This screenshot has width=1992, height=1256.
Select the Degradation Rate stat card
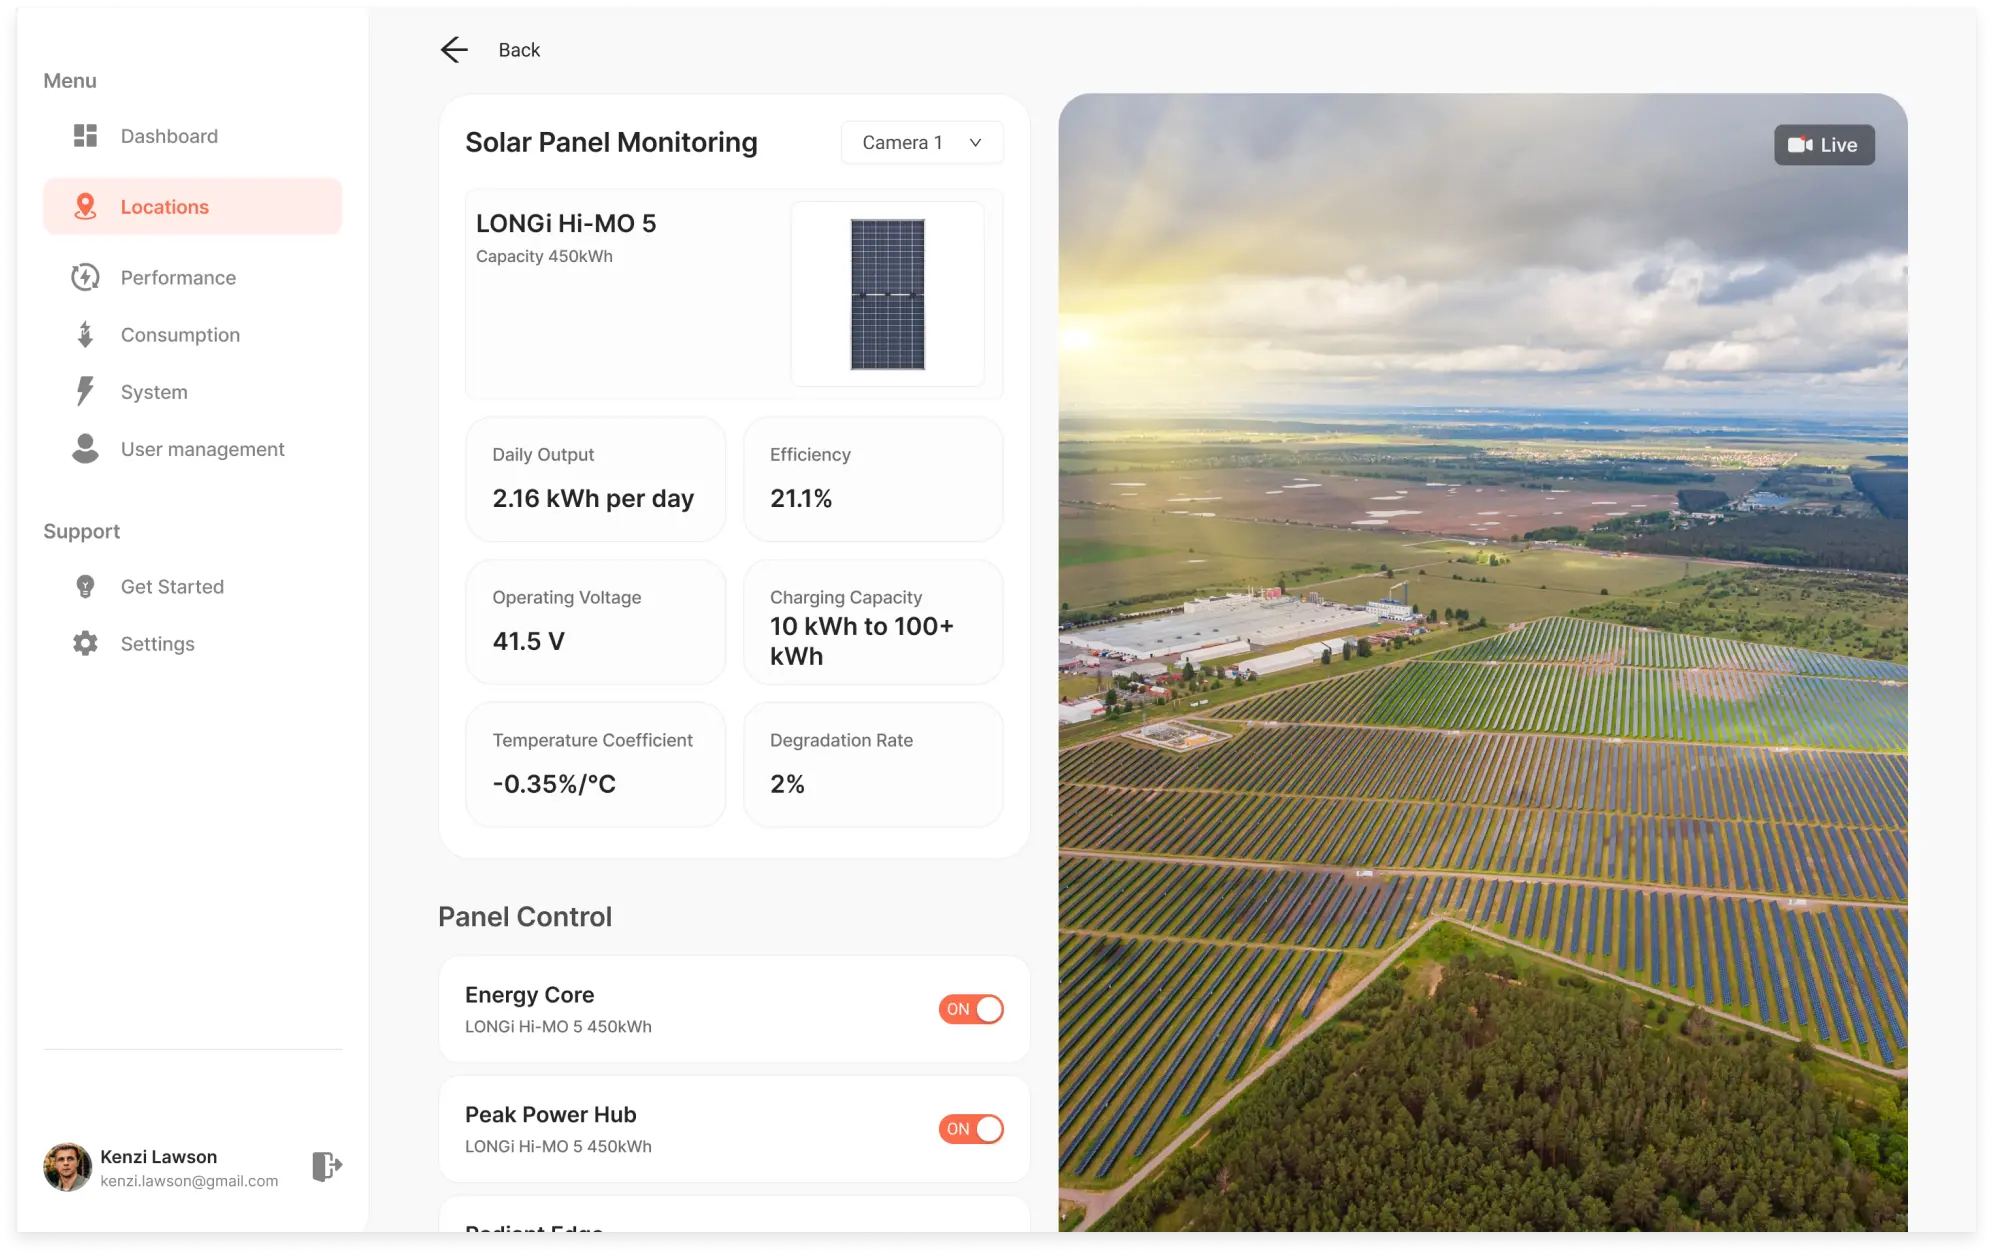[x=872, y=765]
